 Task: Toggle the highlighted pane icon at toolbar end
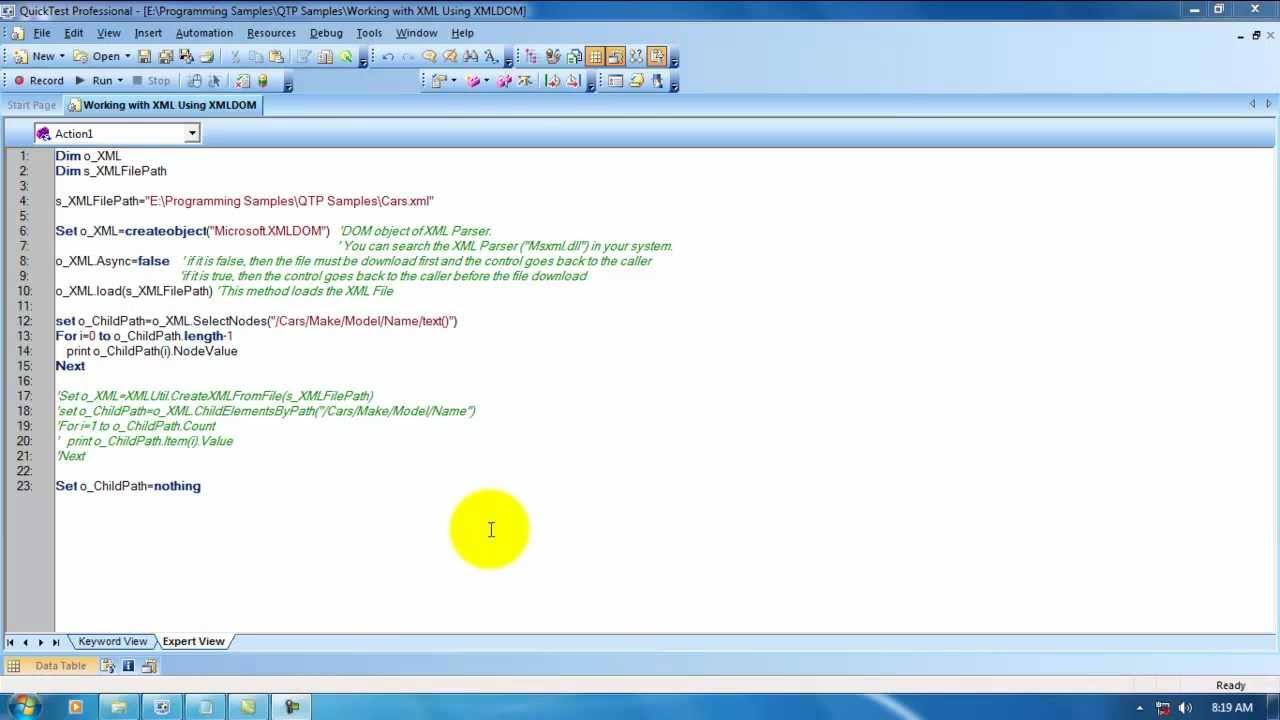(x=657, y=57)
